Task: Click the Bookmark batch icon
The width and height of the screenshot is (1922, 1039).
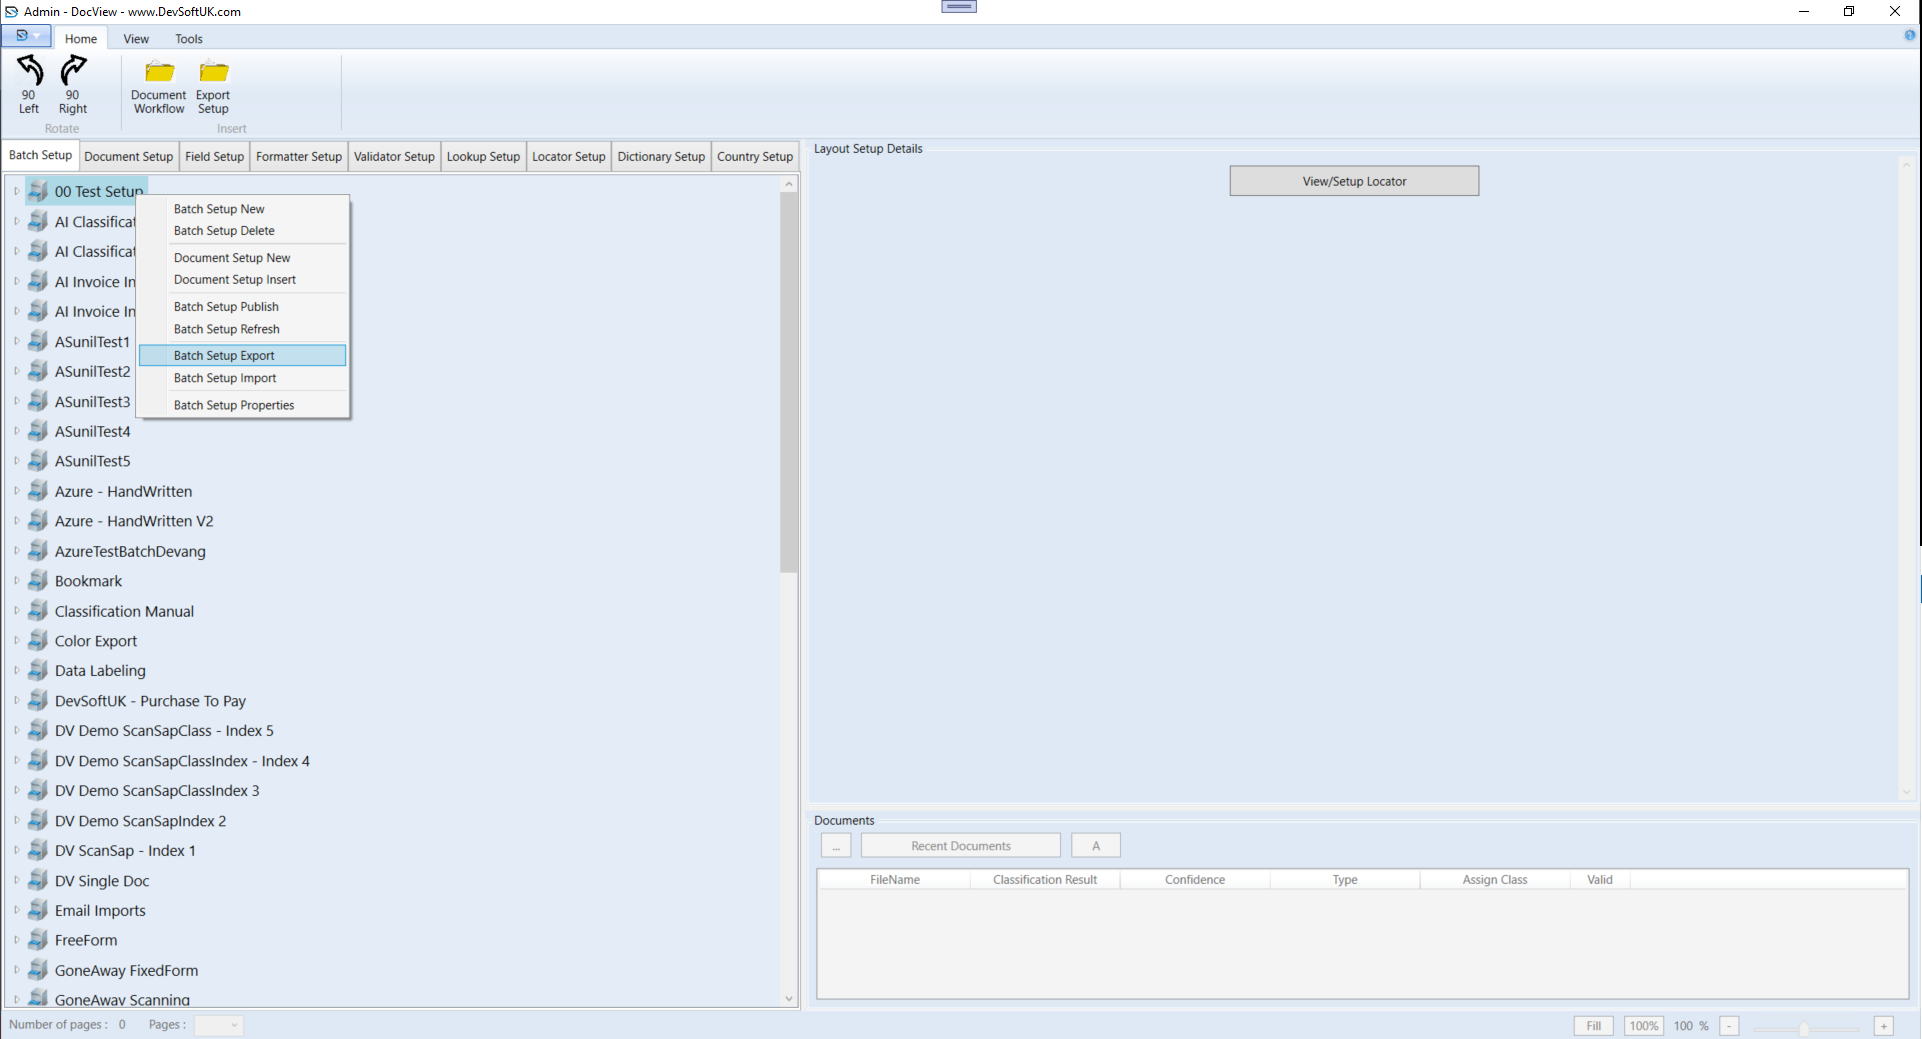Action: pyautogui.click(x=38, y=581)
